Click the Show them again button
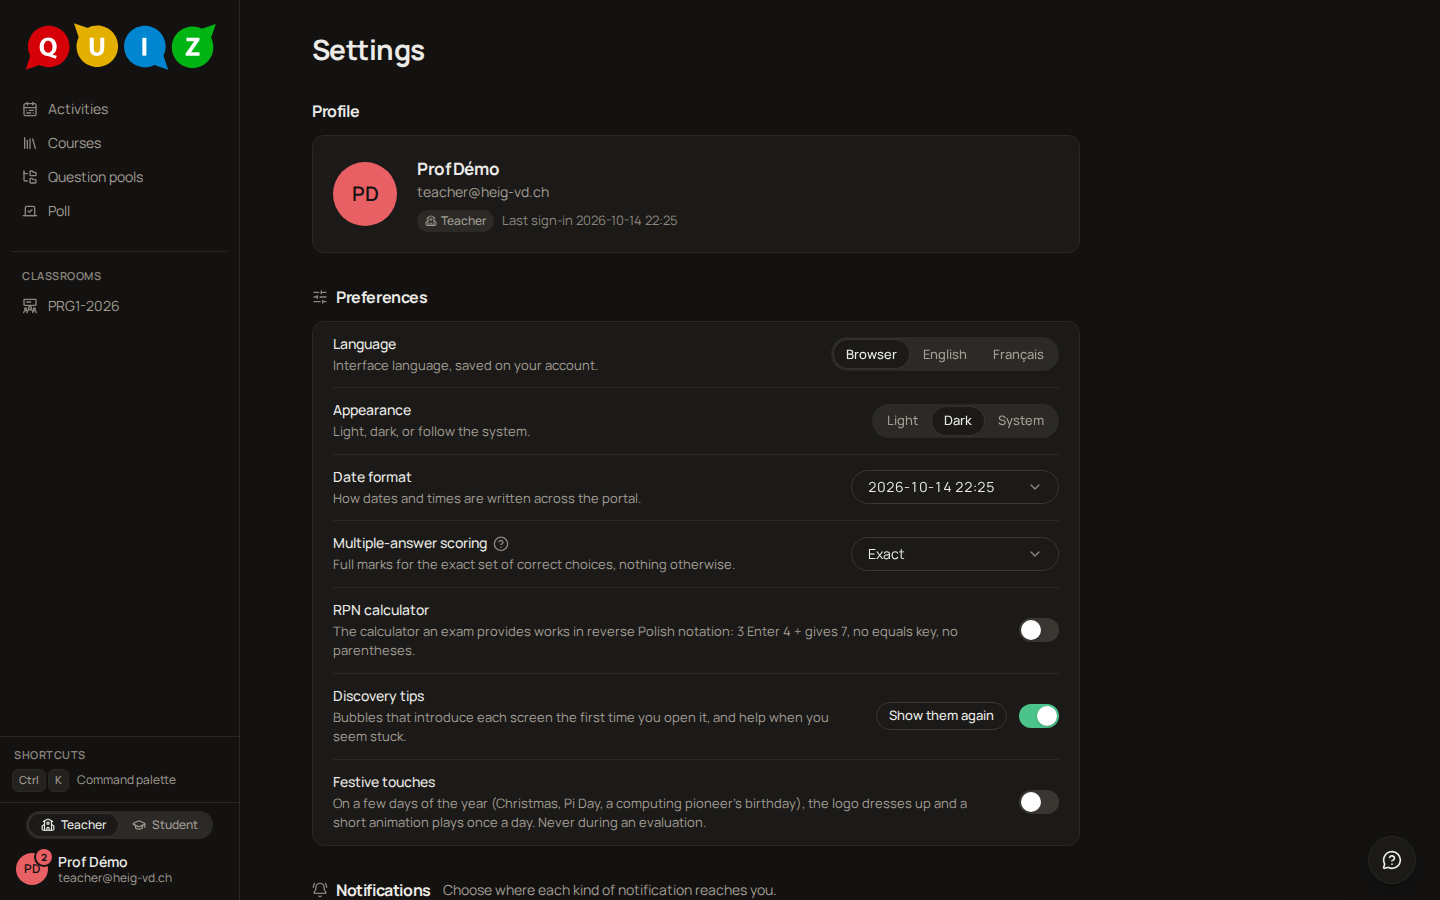The width and height of the screenshot is (1440, 900). point(941,716)
